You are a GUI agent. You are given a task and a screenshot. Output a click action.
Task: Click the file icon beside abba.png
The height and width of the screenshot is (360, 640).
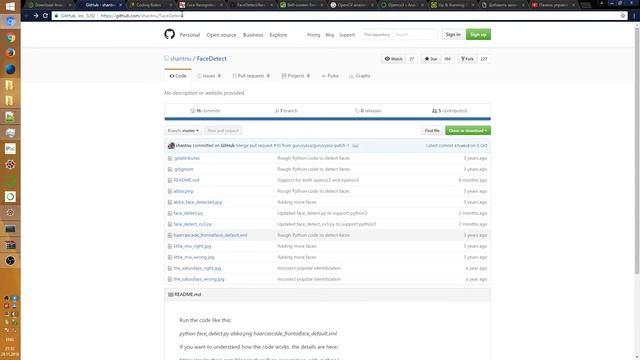tap(170, 191)
